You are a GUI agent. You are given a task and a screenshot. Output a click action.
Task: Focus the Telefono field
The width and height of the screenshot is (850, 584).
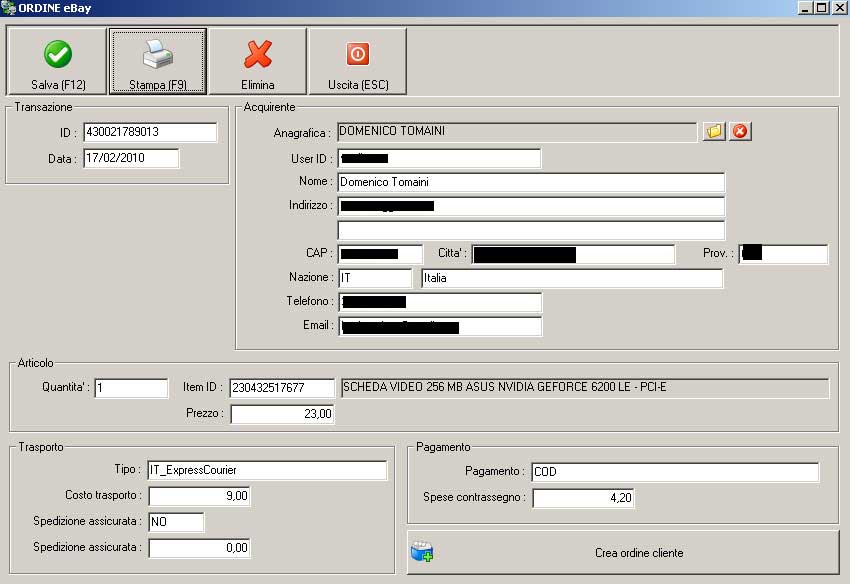click(x=440, y=302)
